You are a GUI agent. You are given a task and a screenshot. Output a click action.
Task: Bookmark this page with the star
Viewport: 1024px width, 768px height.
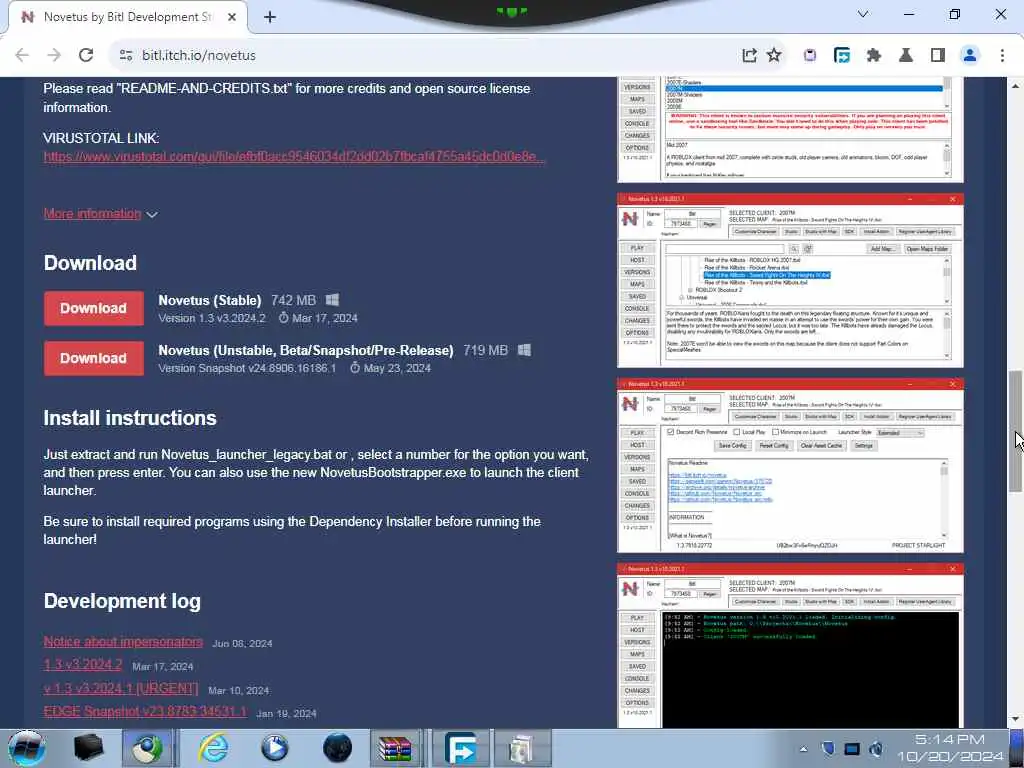774,56
